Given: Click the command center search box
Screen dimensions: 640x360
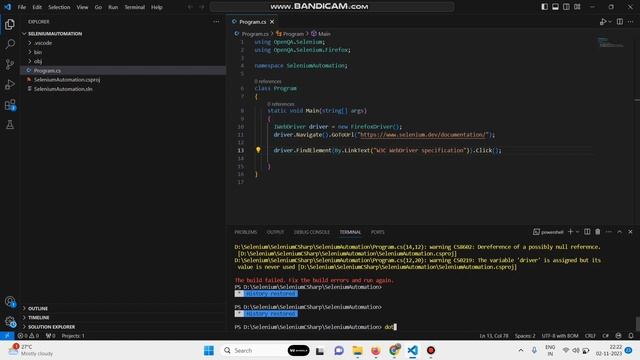Looking at the screenshot, I should pyautogui.click(x=331, y=7).
